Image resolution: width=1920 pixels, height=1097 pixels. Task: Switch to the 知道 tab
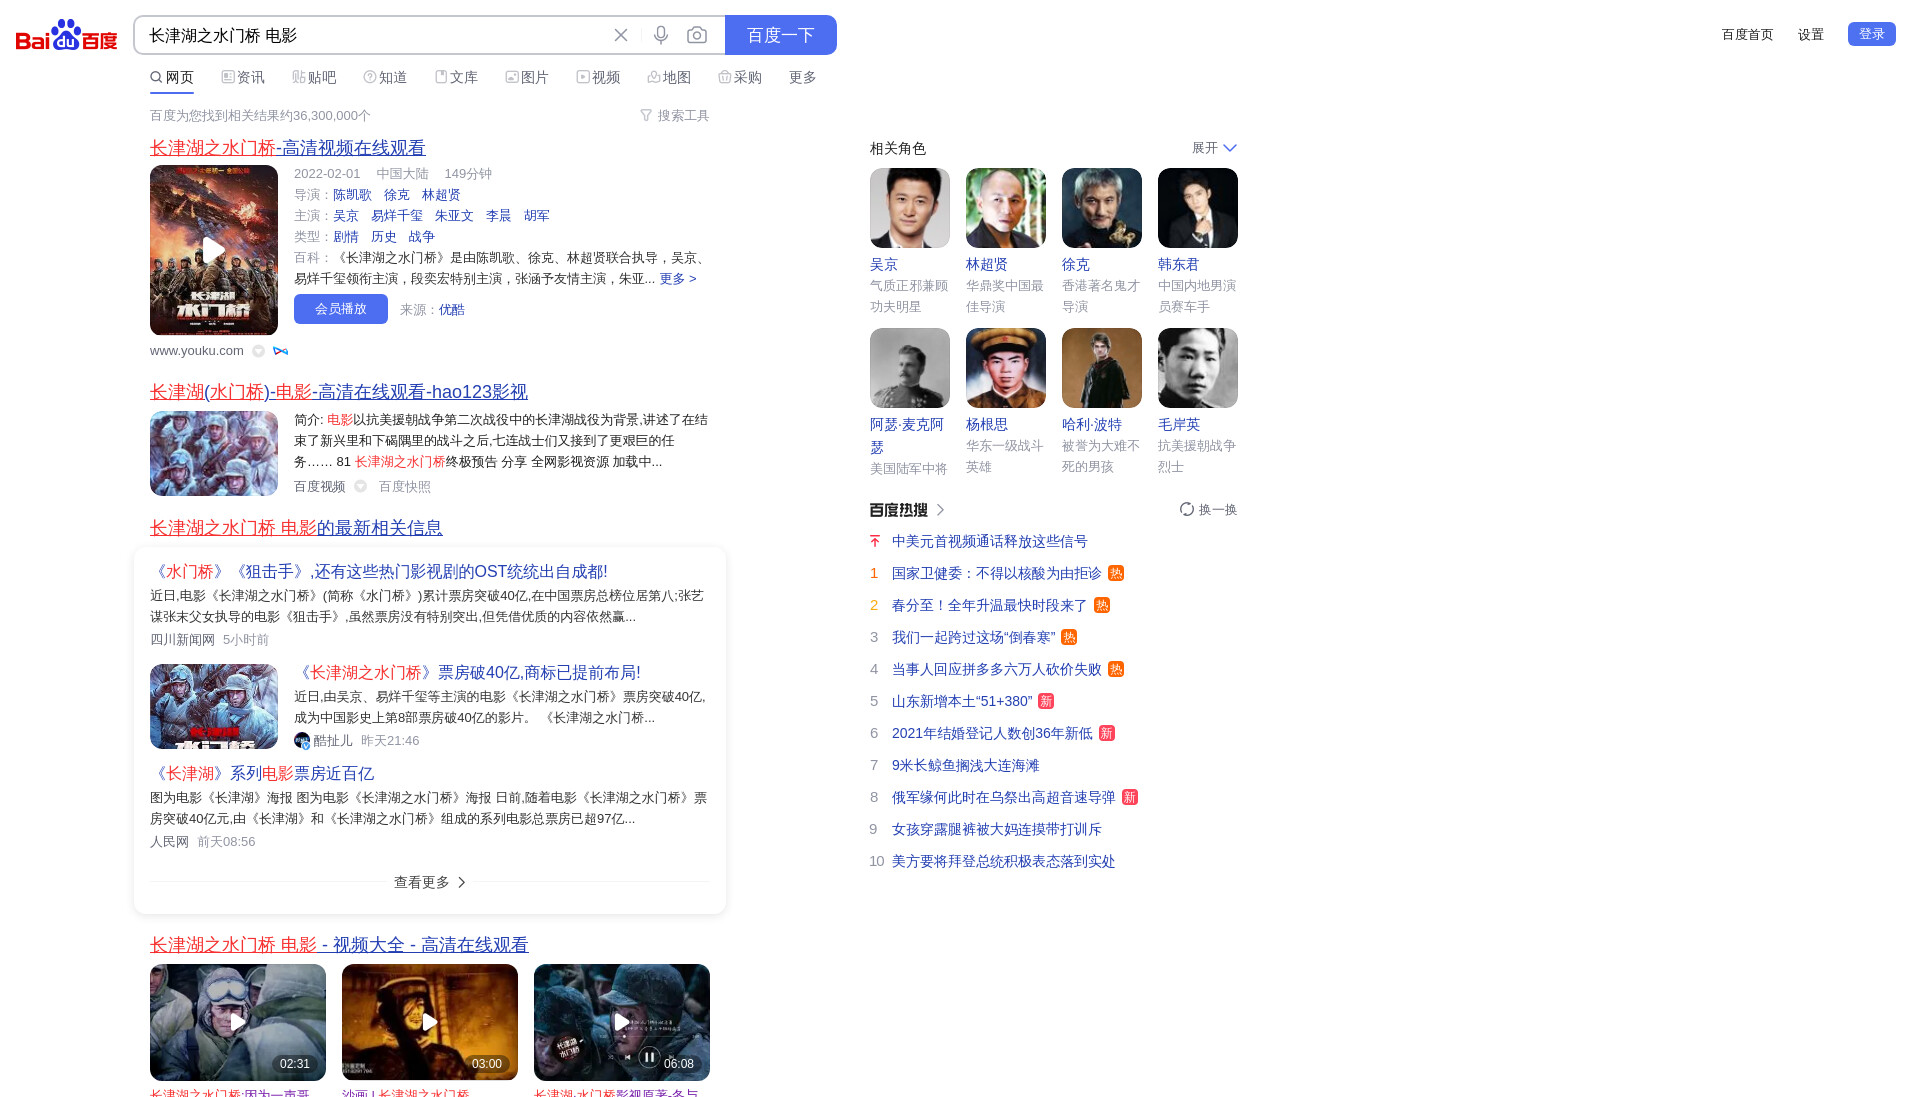[x=385, y=78]
